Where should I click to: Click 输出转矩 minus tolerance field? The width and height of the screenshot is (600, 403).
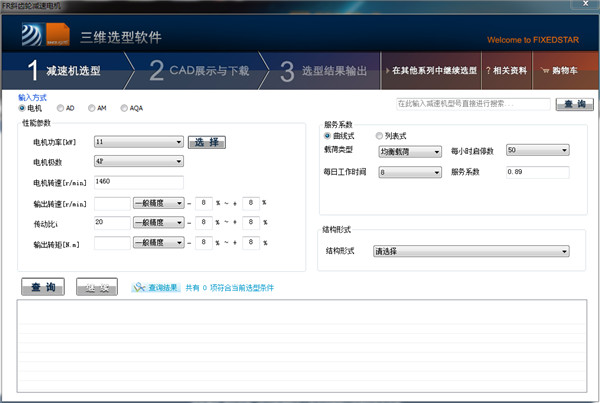tap(204, 243)
